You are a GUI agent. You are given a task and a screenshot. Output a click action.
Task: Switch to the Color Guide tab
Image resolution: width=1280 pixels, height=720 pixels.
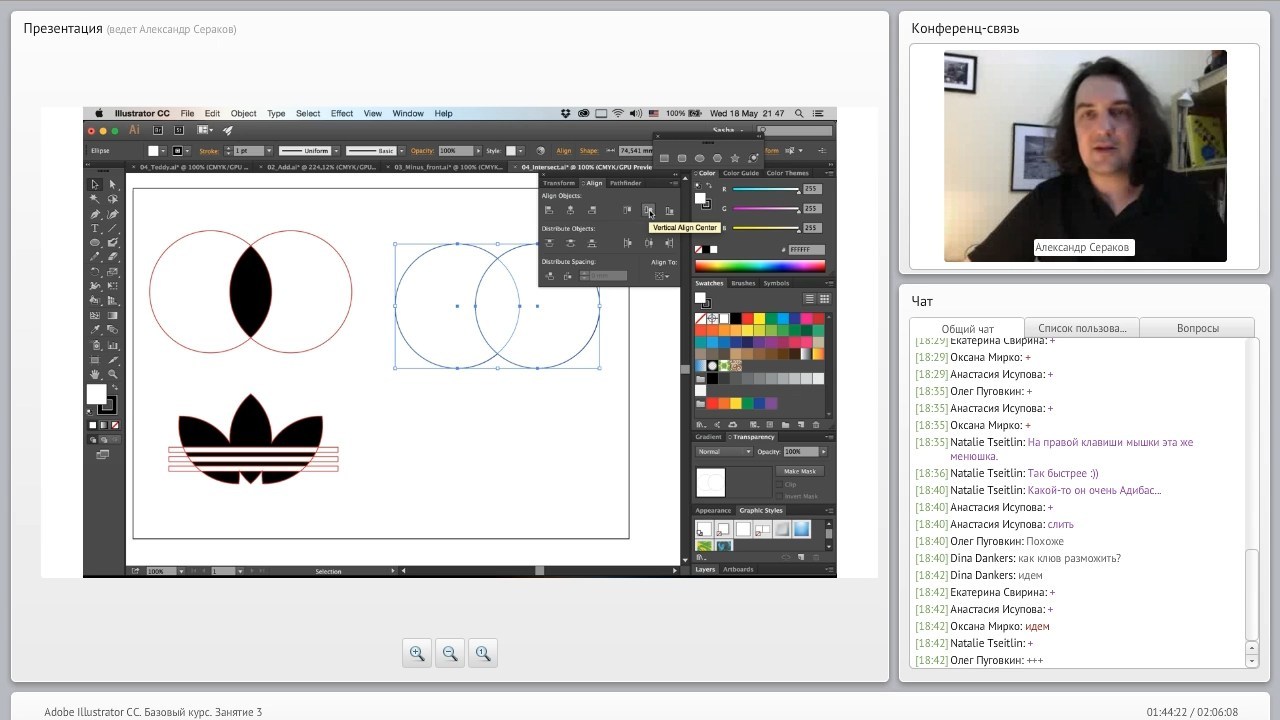click(x=741, y=173)
